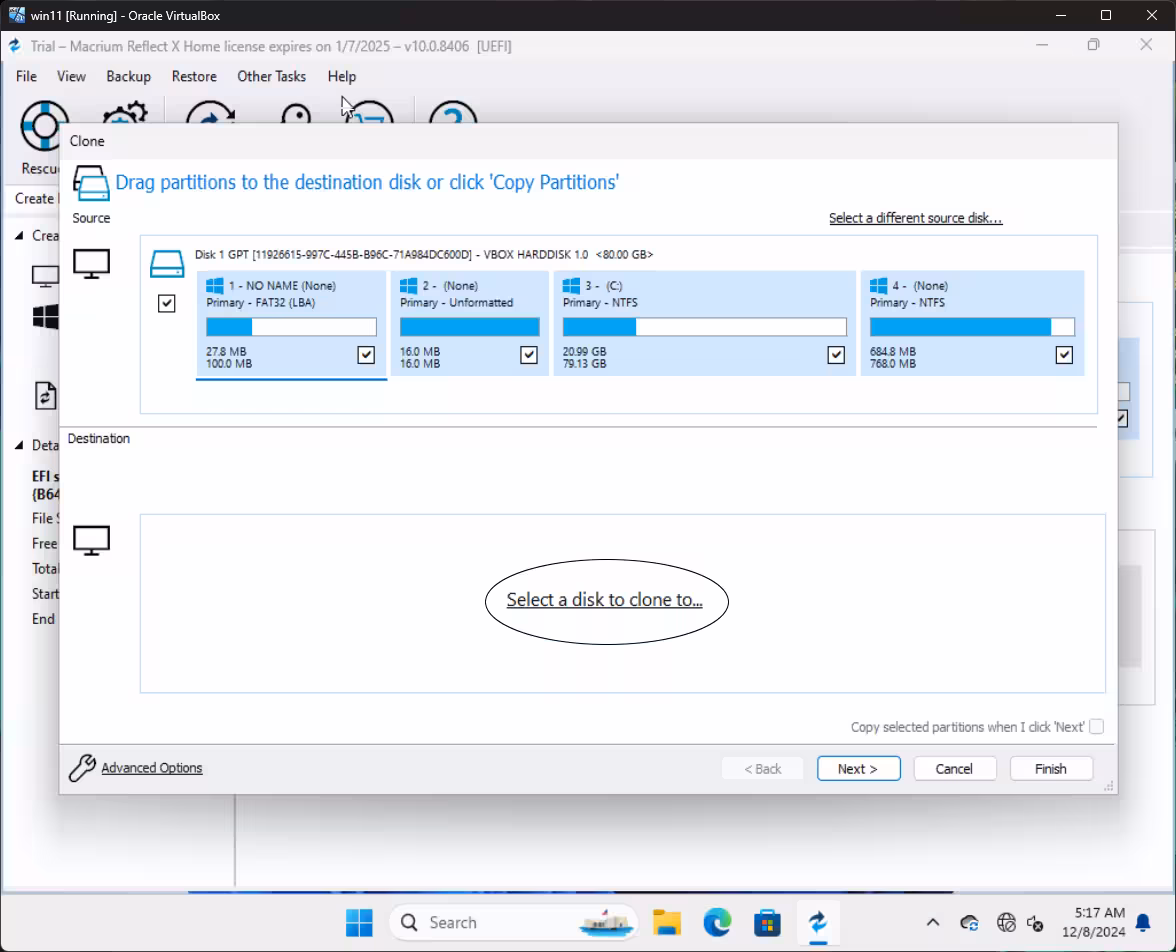1176x952 pixels.
Task: Click the Windows logo icon in left sidebar
Action: tap(46, 317)
